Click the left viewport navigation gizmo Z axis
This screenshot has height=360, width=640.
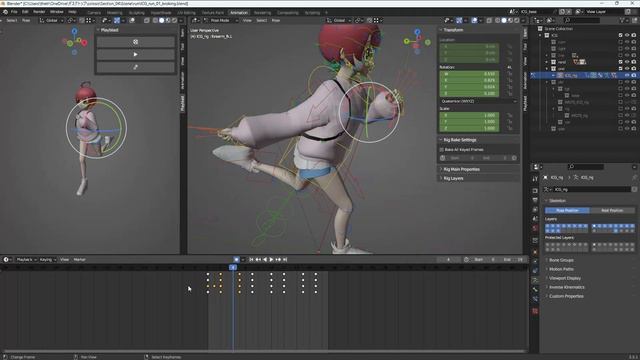74,31
